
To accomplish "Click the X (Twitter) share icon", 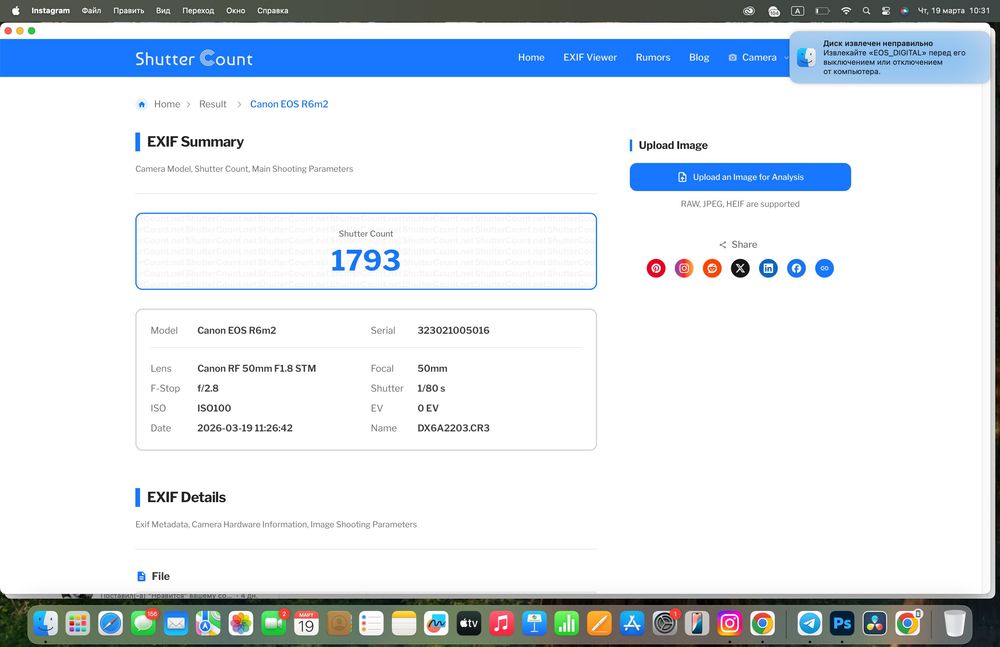I will tap(740, 268).
